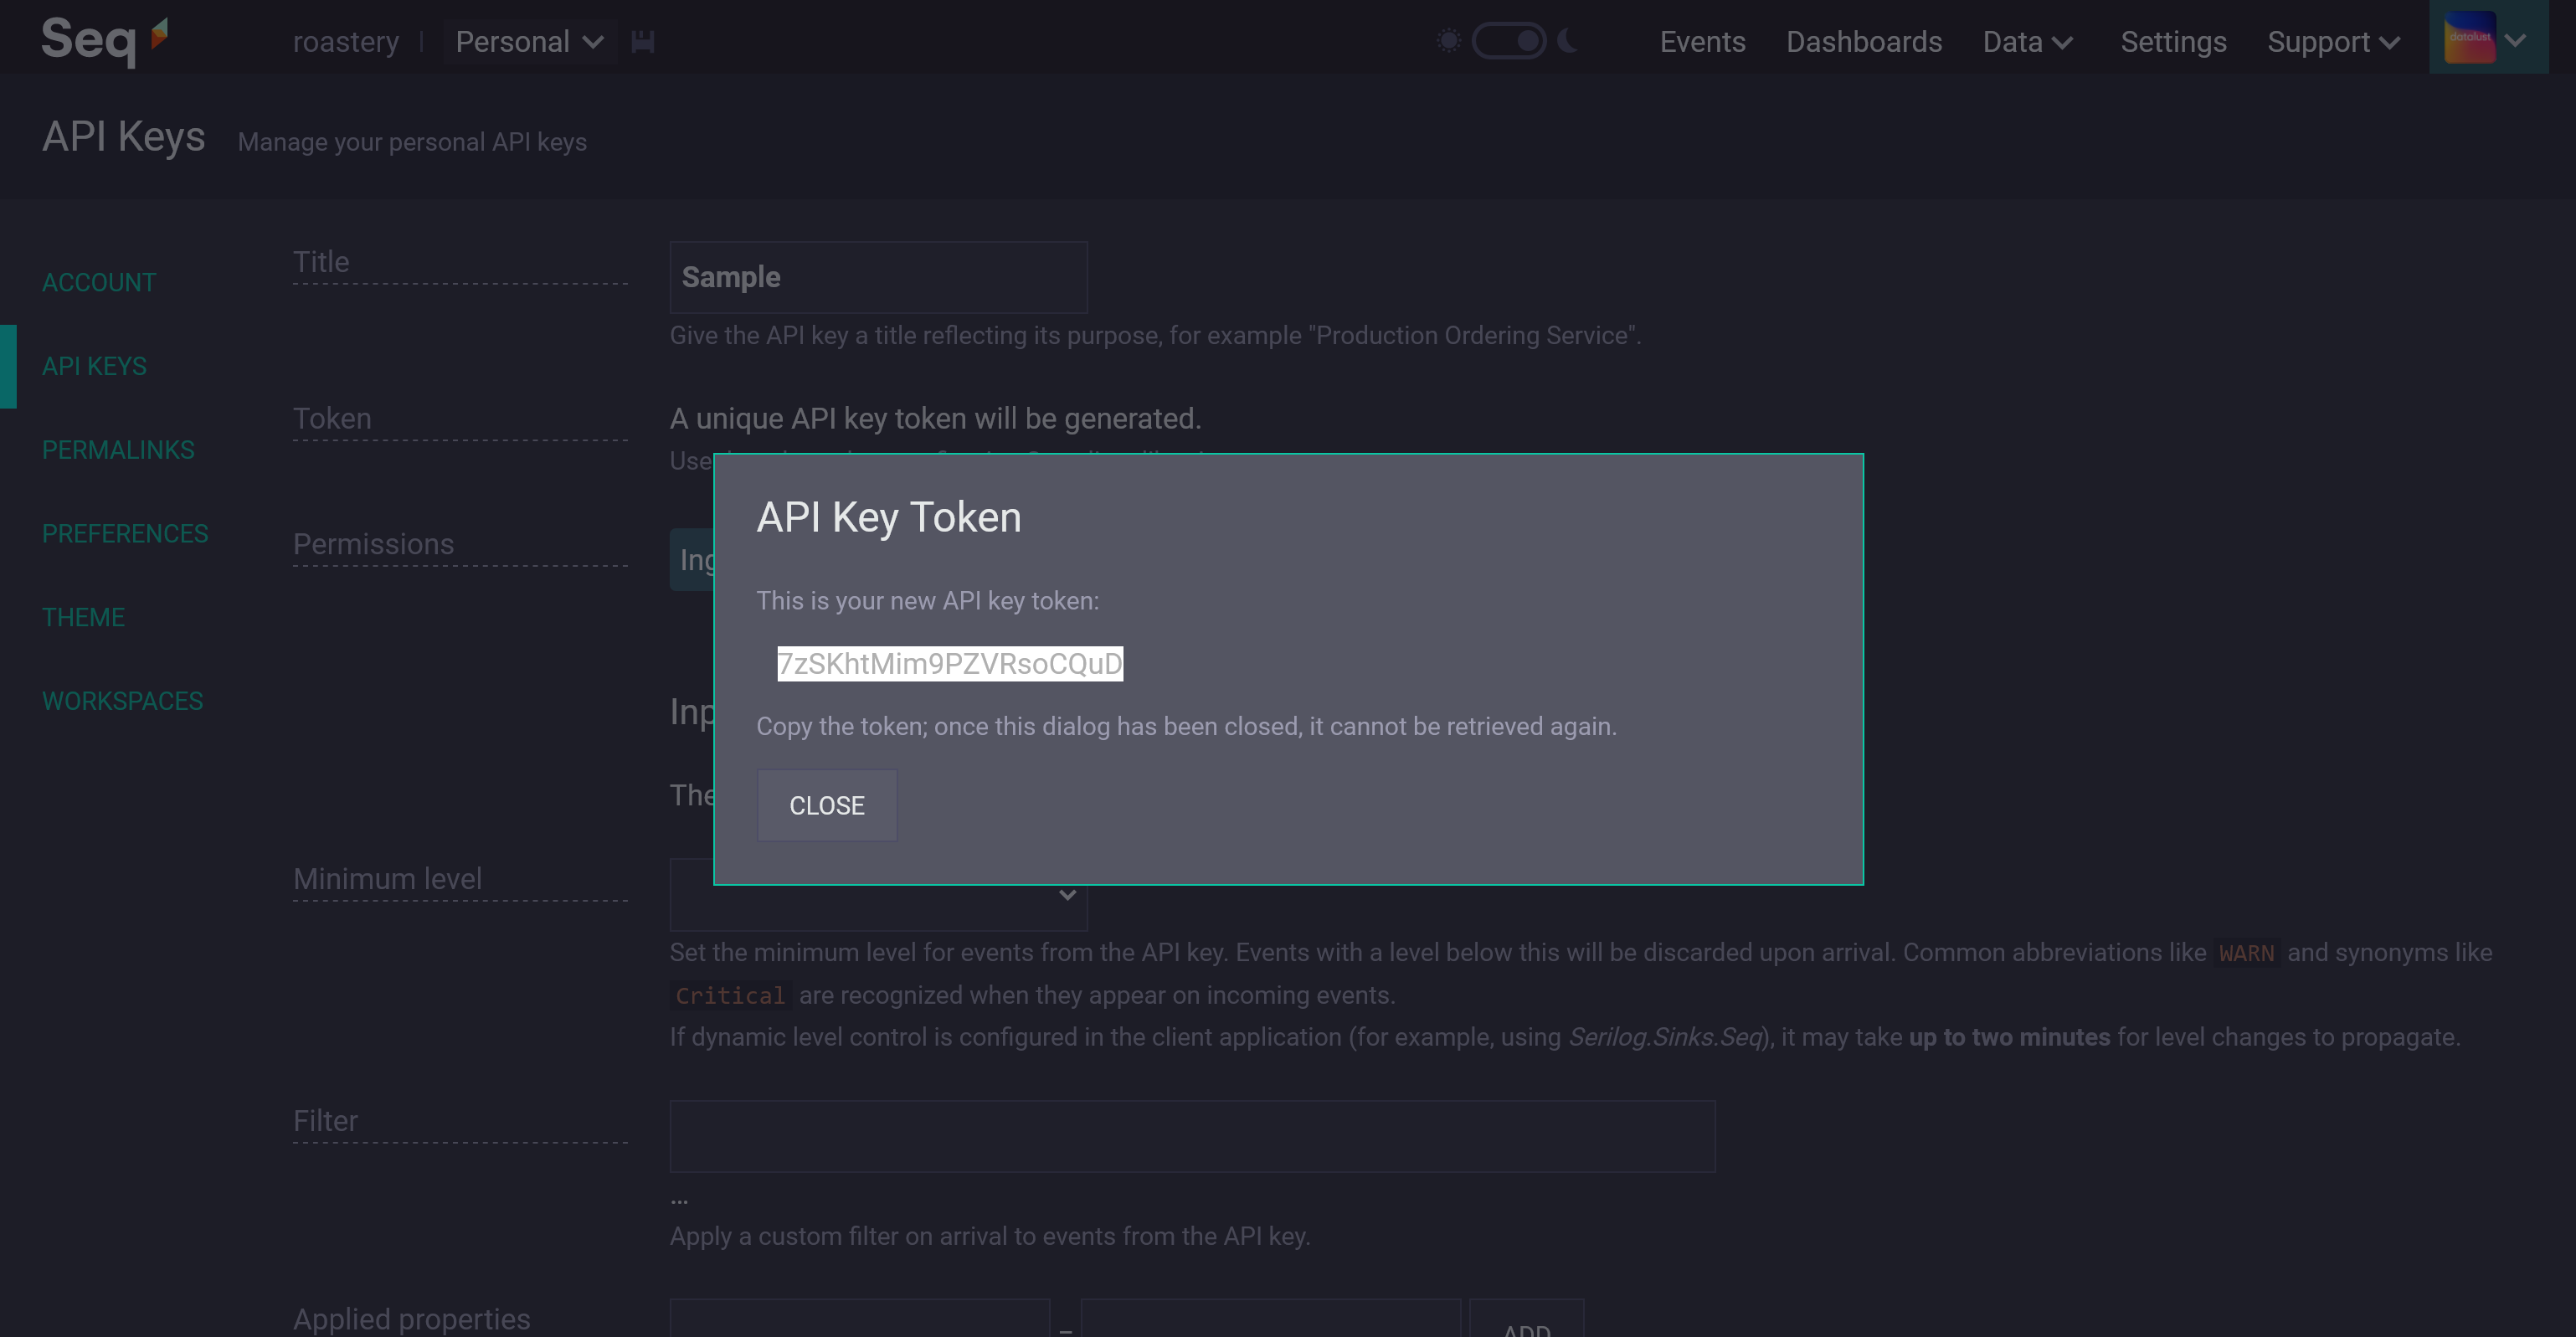Open Settings in the top navigation
The width and height of the screenshot is (2576, 1337).
pyautogui.click(x=2173, y=42)
